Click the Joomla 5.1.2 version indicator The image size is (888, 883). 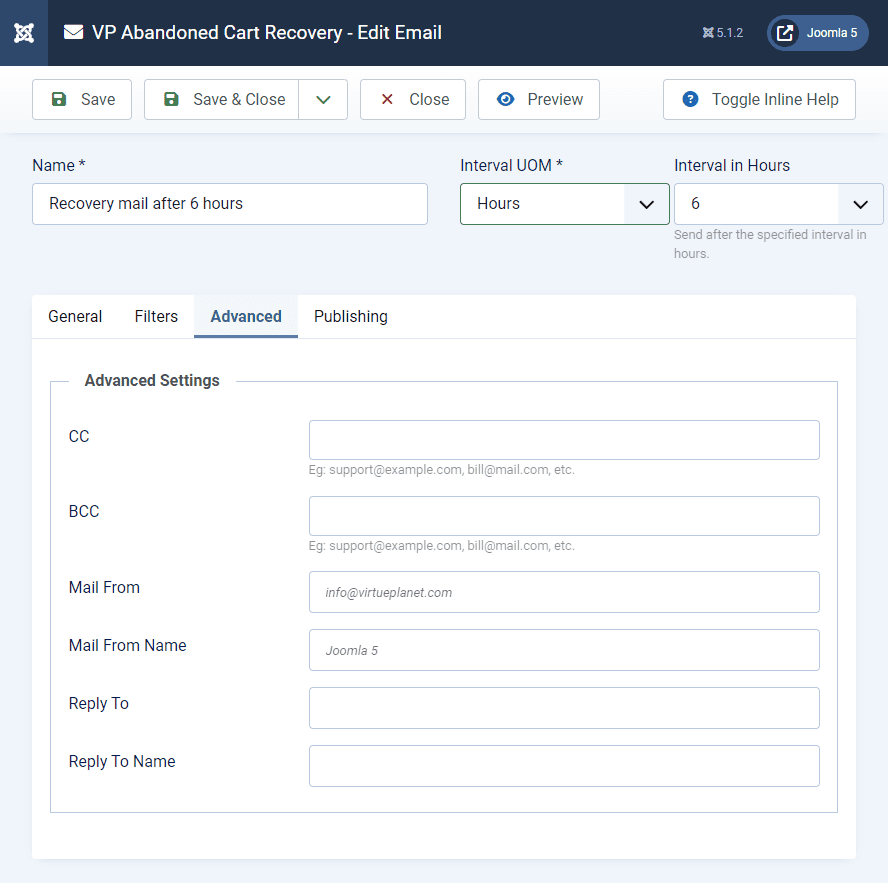pos(723,33)
